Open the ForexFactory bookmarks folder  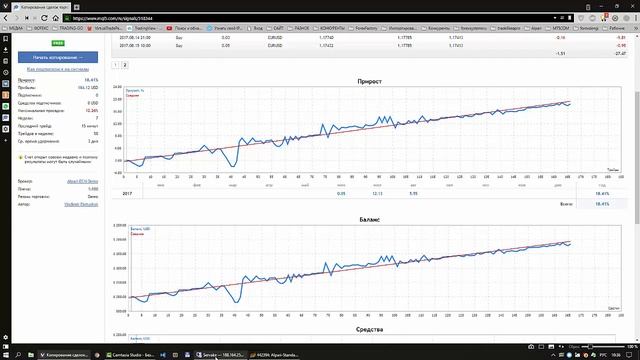363,28
